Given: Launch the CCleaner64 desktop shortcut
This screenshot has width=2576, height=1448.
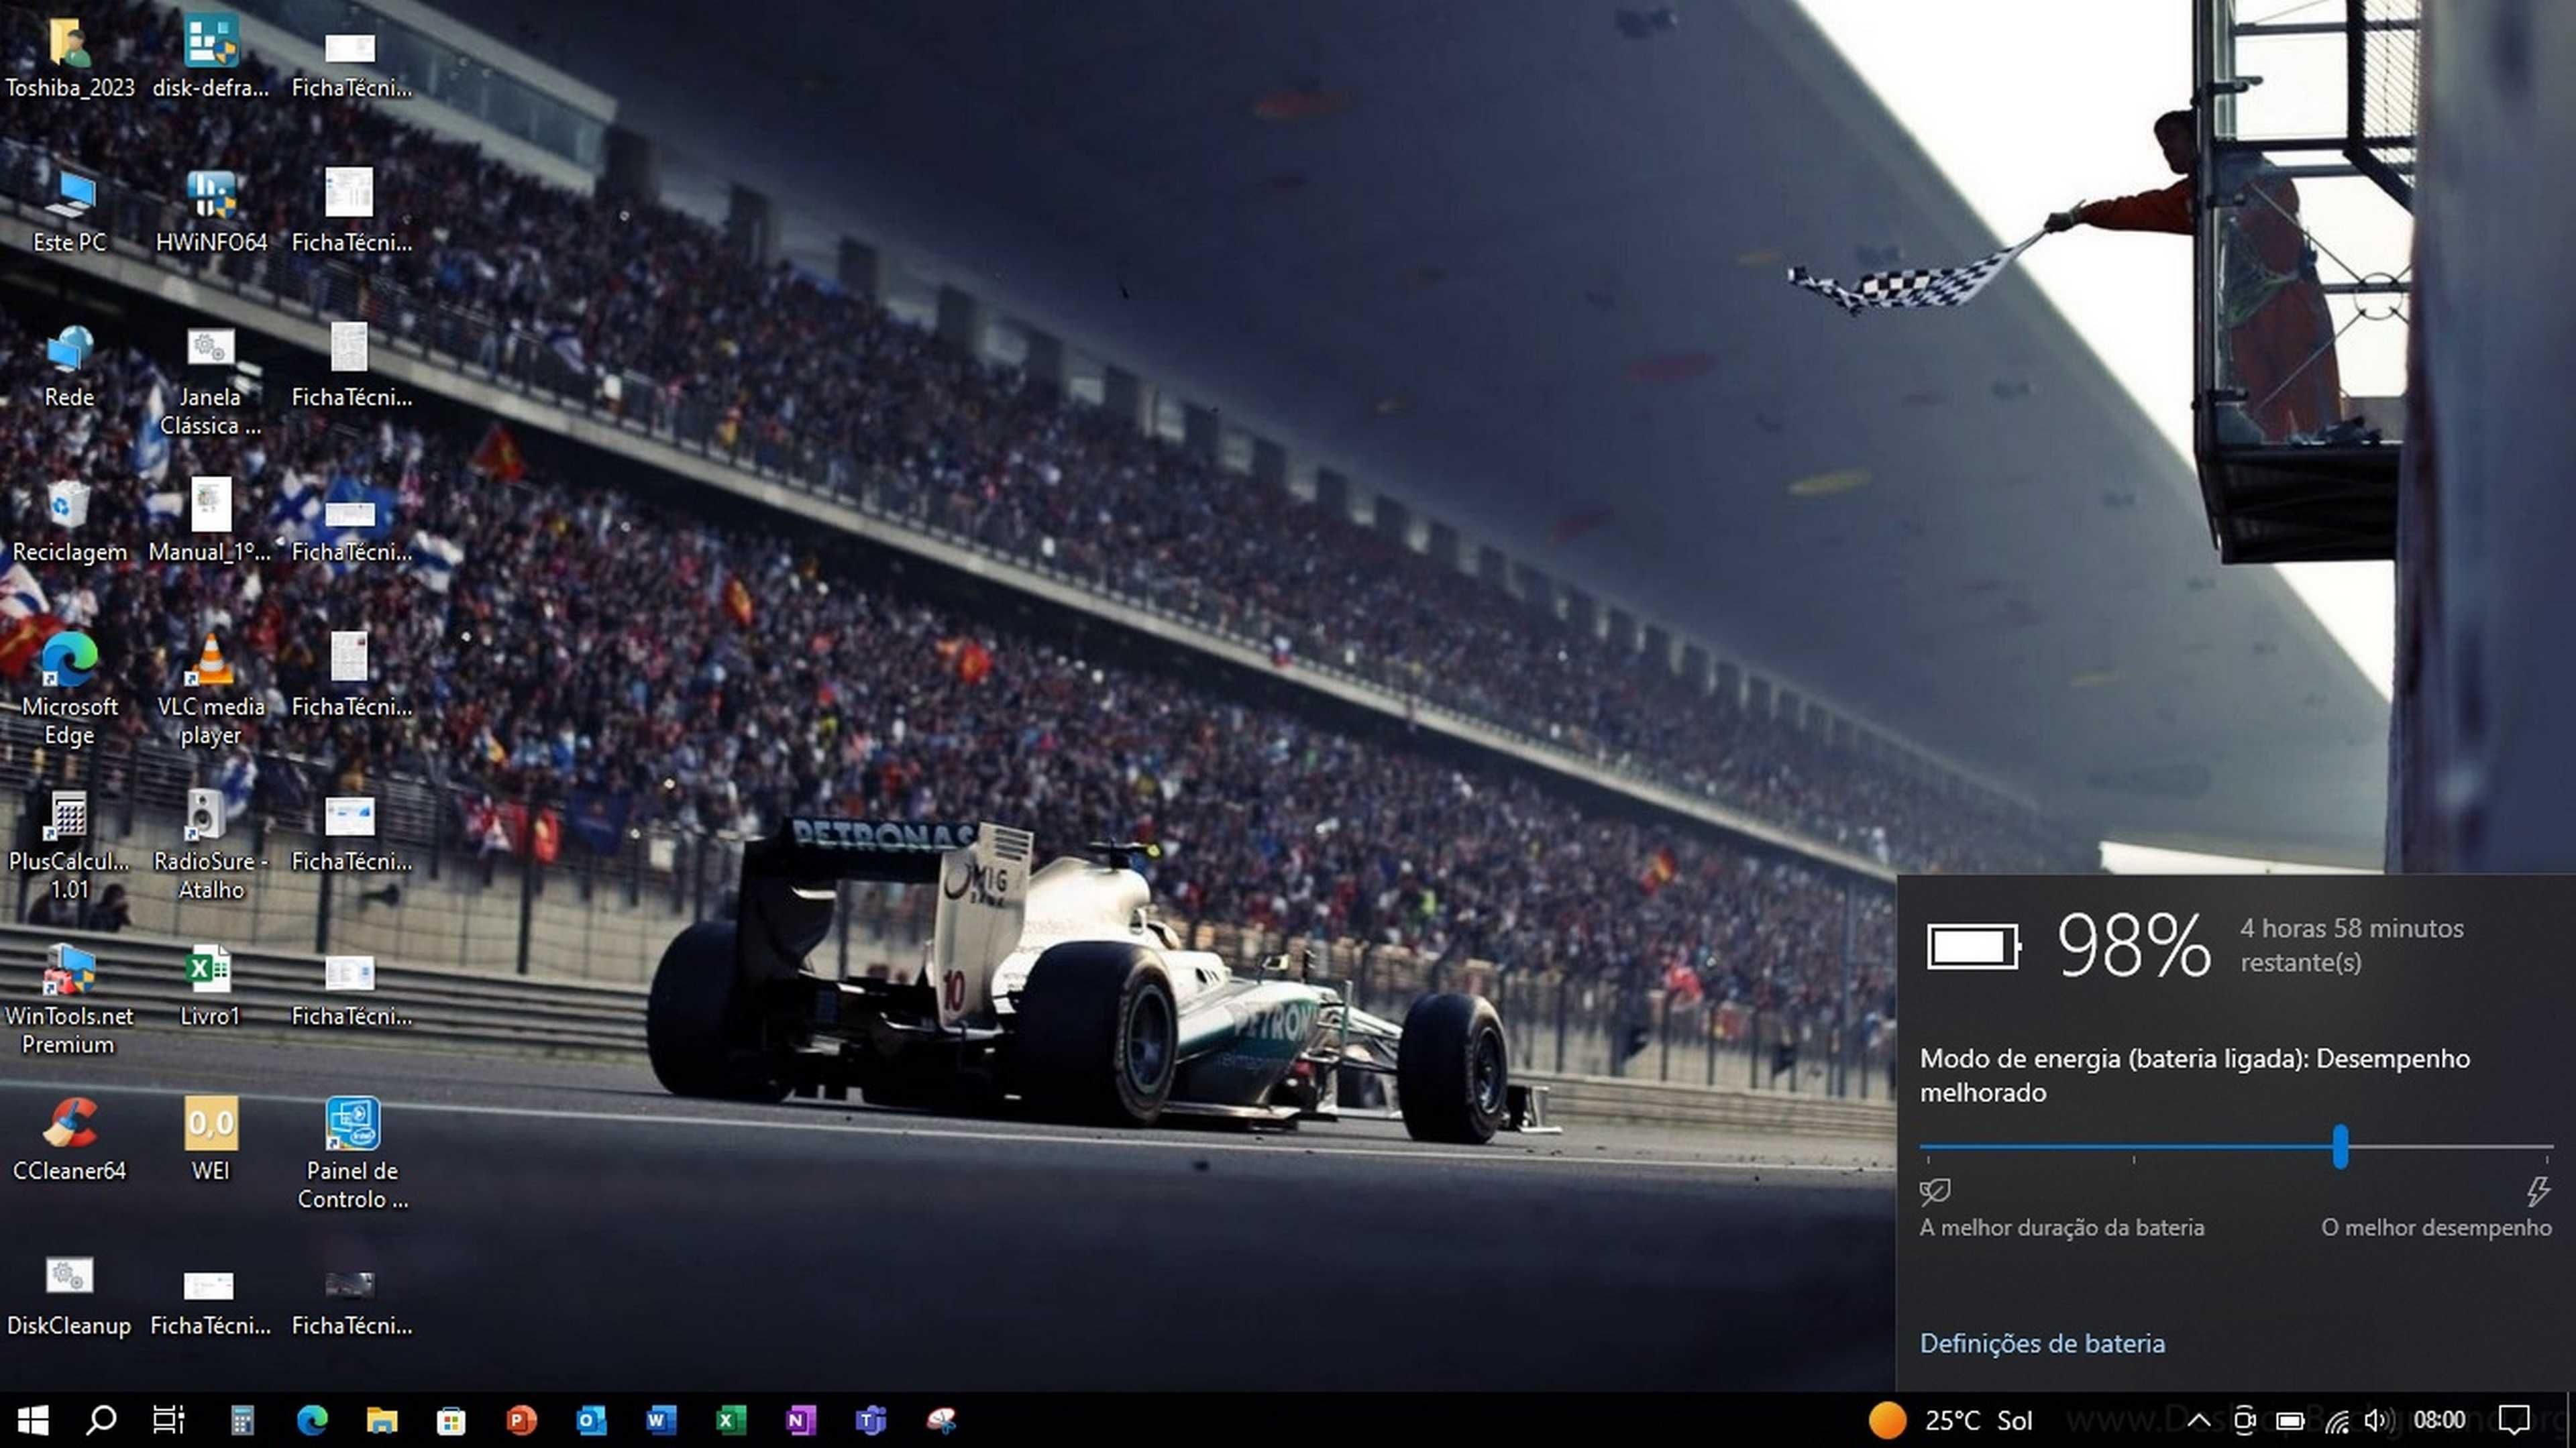Looking at the screenshot, I should (69, 1140).
